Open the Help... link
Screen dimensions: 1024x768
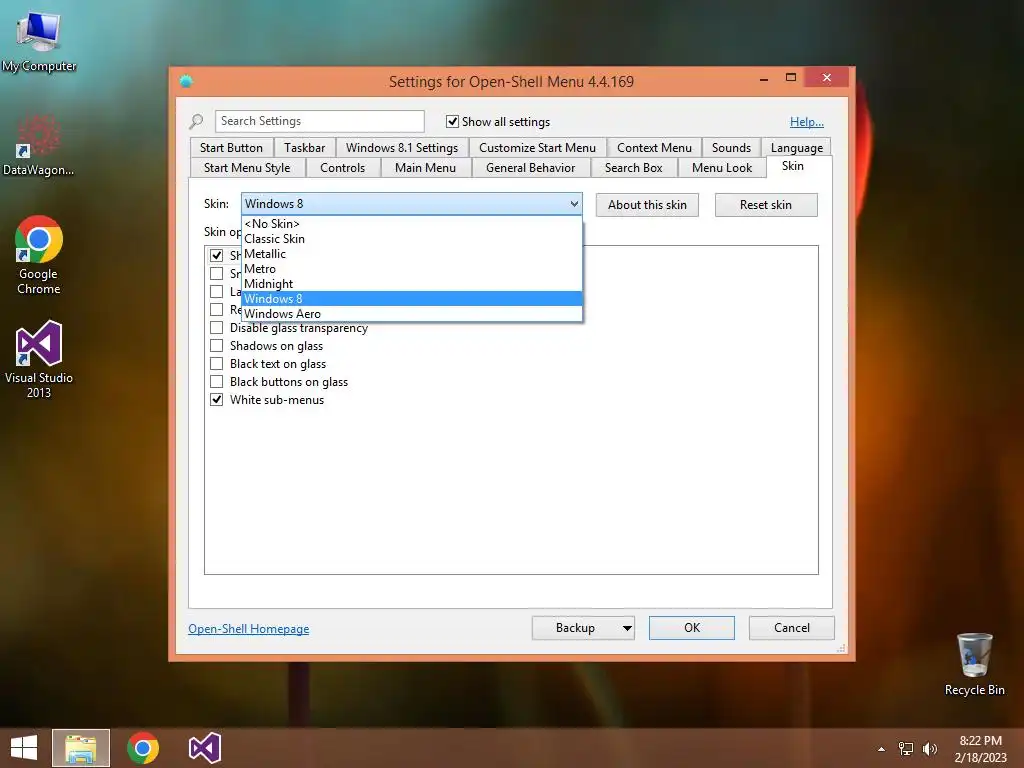807,122
